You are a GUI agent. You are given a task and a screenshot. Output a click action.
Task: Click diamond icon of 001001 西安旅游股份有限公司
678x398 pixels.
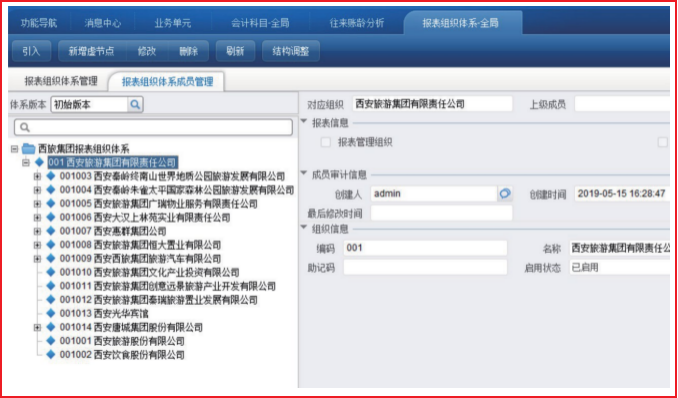(x=51, y=341)
